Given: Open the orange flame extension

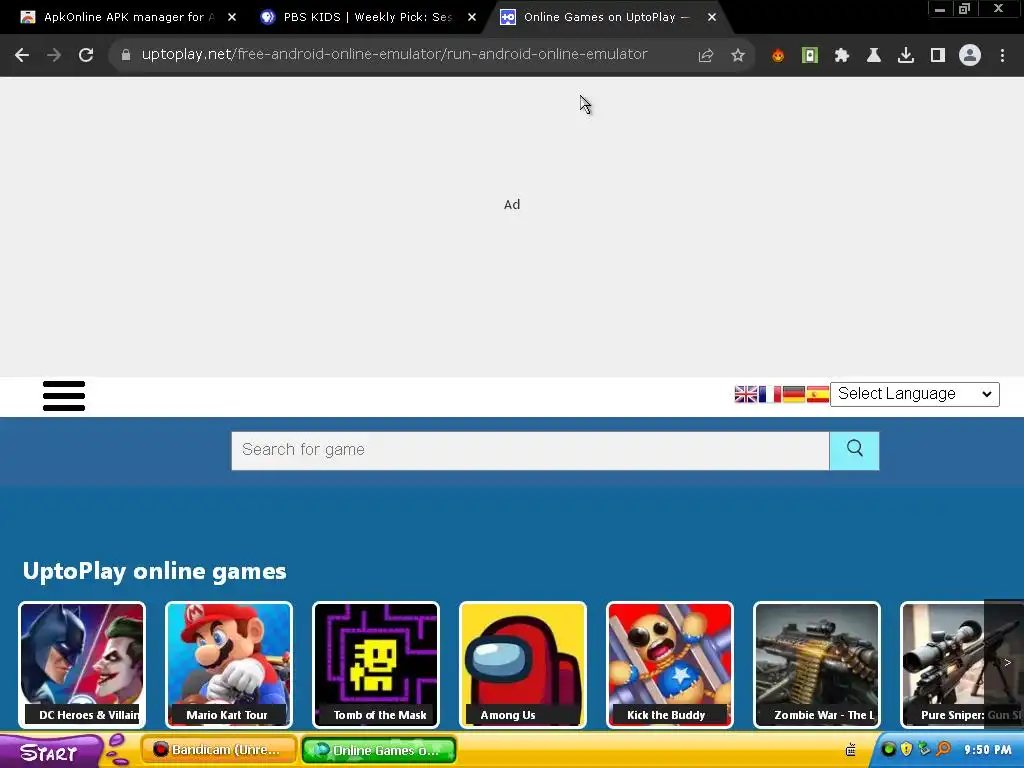Looking at the screenshot, I should pyautogui.click(x=777, y=56).
